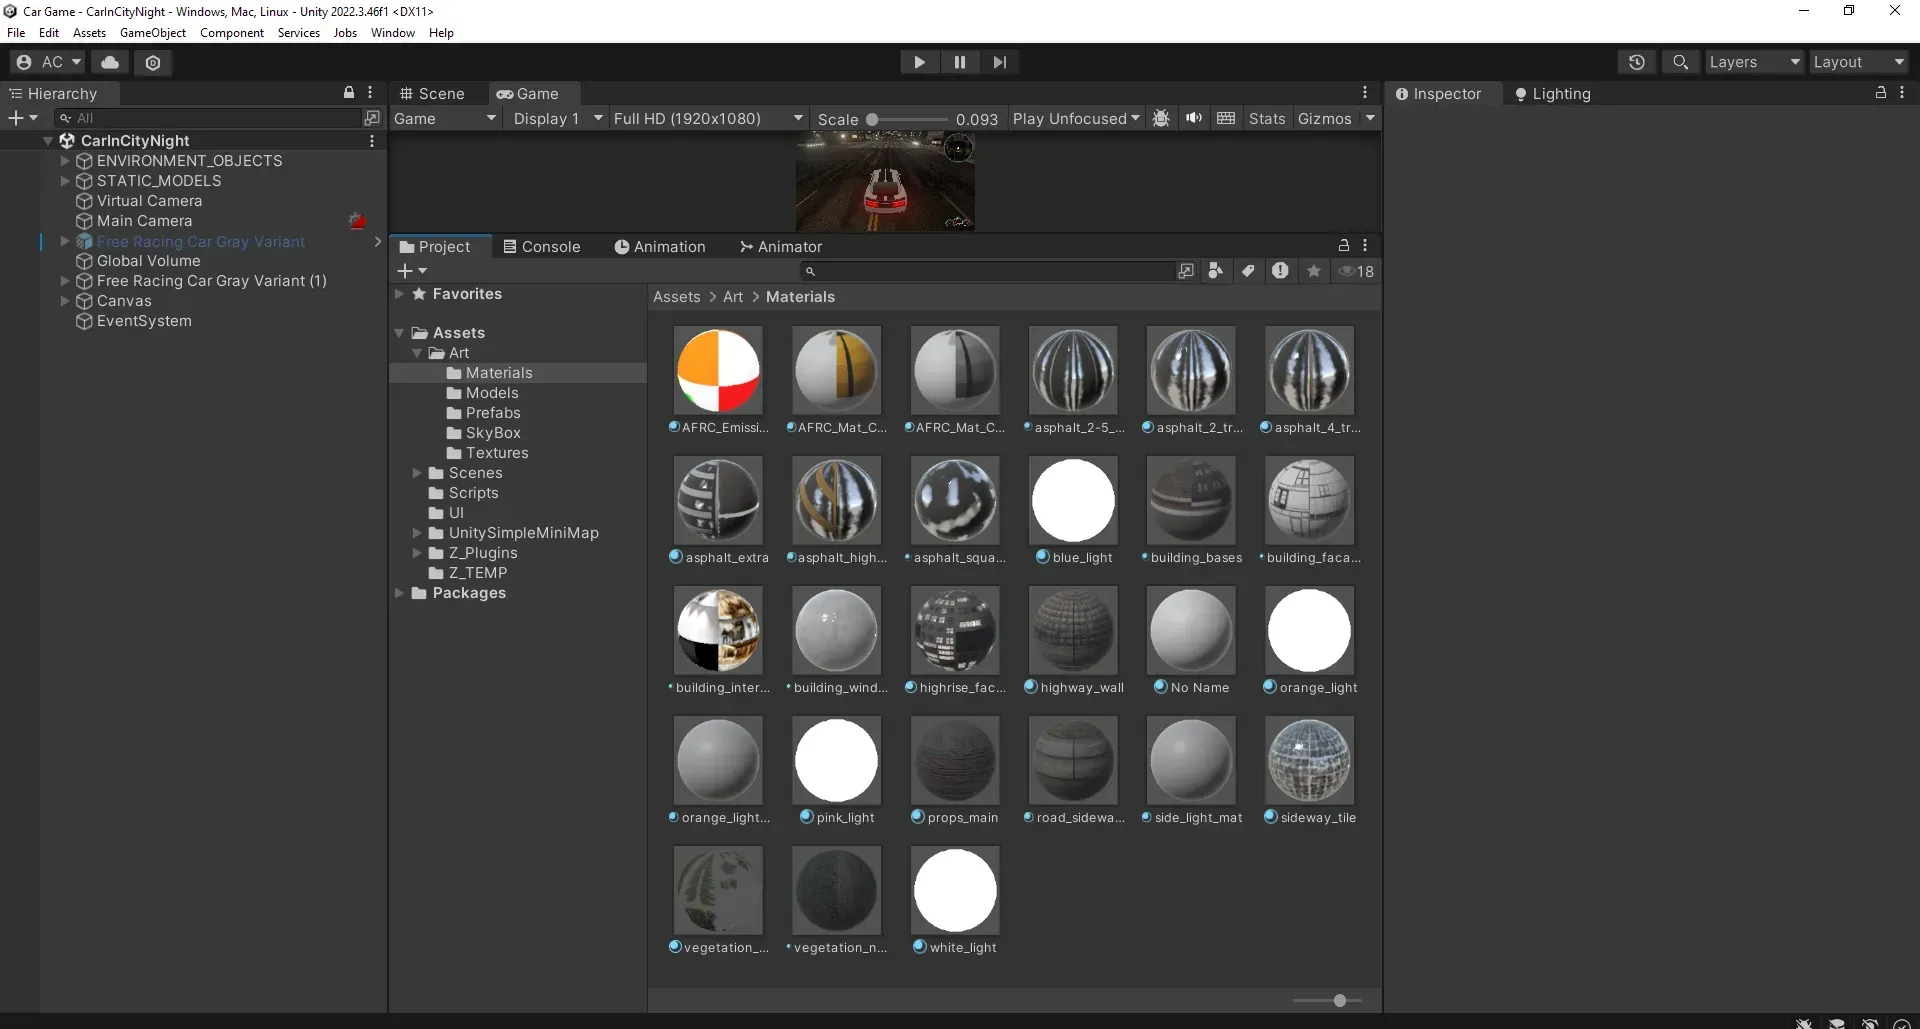Open the version control settings icon
The width and height of the screenshot is (1920, 1029).
coord(153,62)
